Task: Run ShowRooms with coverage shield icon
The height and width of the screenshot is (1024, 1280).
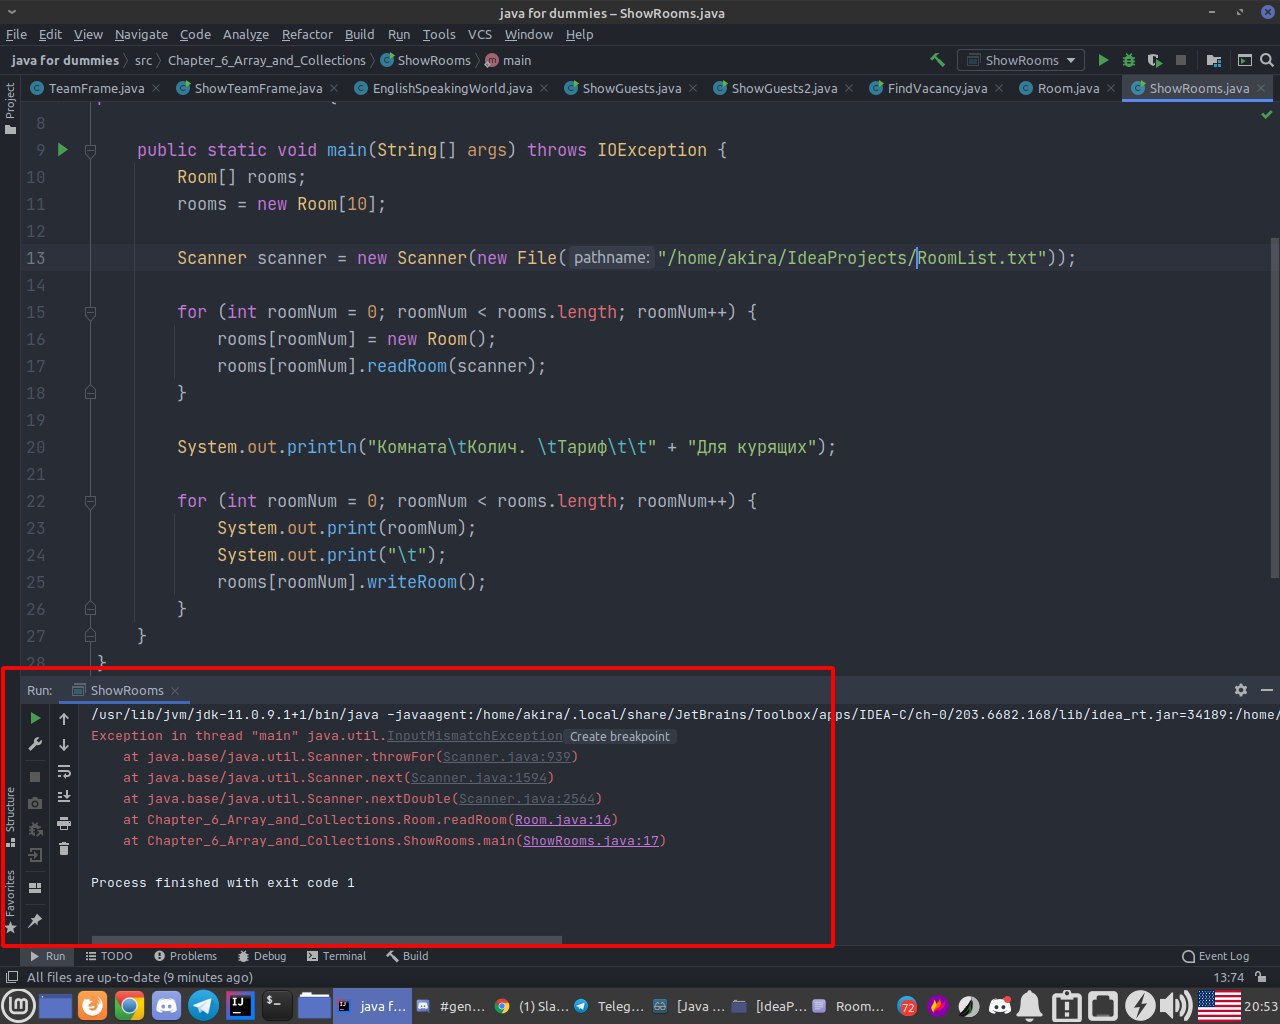Action: click(1155, 60)
